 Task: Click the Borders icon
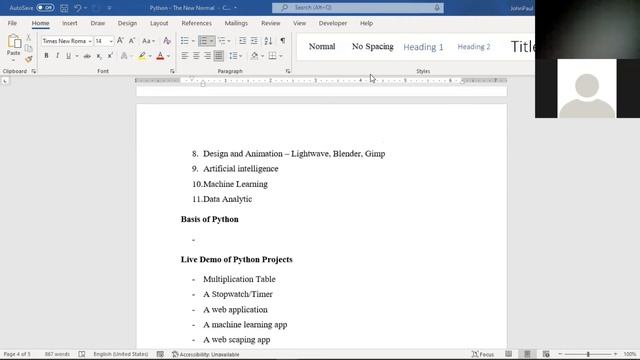(272, 56)
